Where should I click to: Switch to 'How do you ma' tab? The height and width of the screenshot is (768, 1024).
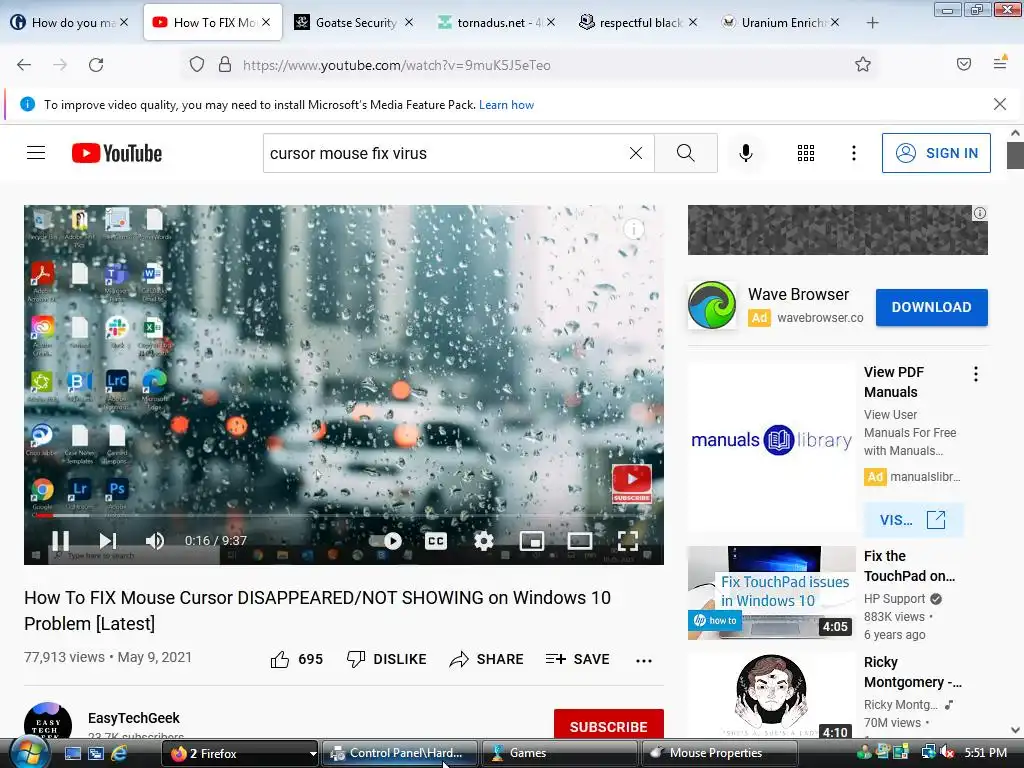click(70, 23)
